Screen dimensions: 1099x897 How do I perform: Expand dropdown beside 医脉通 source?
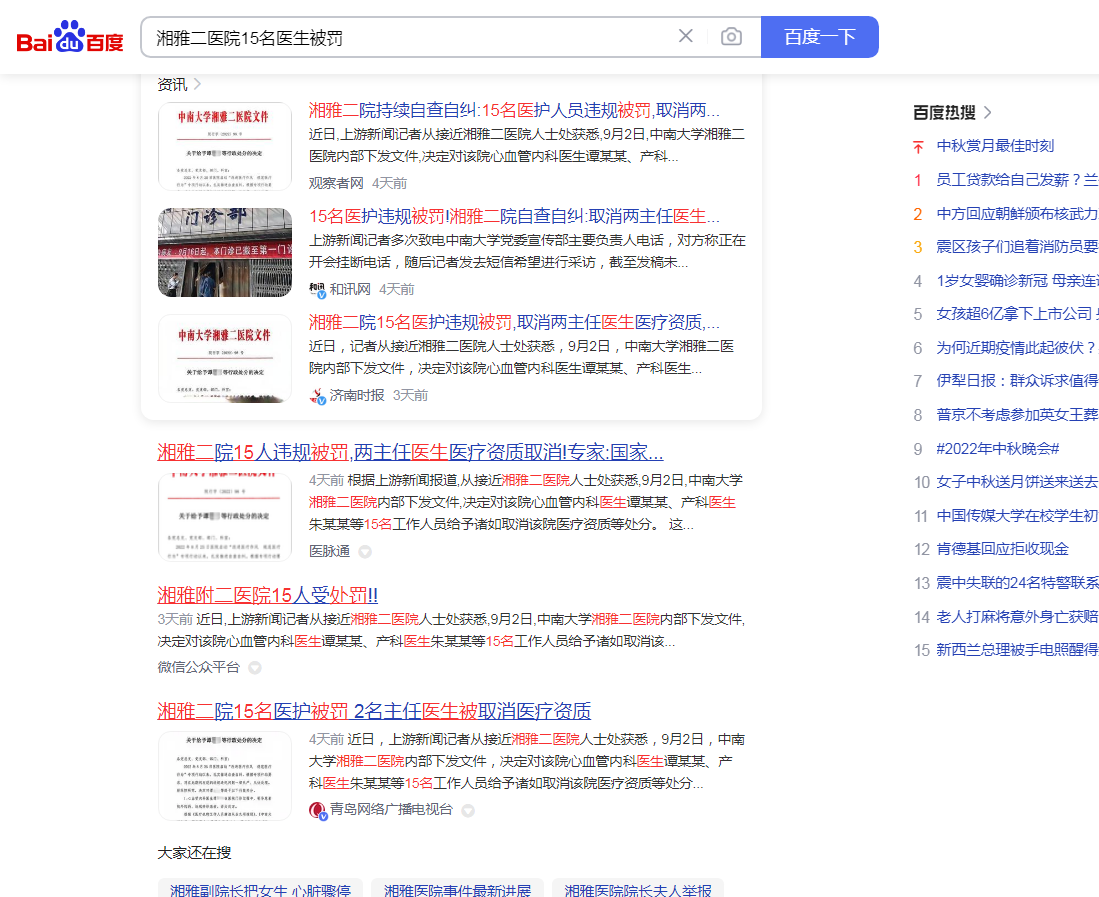(365, 552)
